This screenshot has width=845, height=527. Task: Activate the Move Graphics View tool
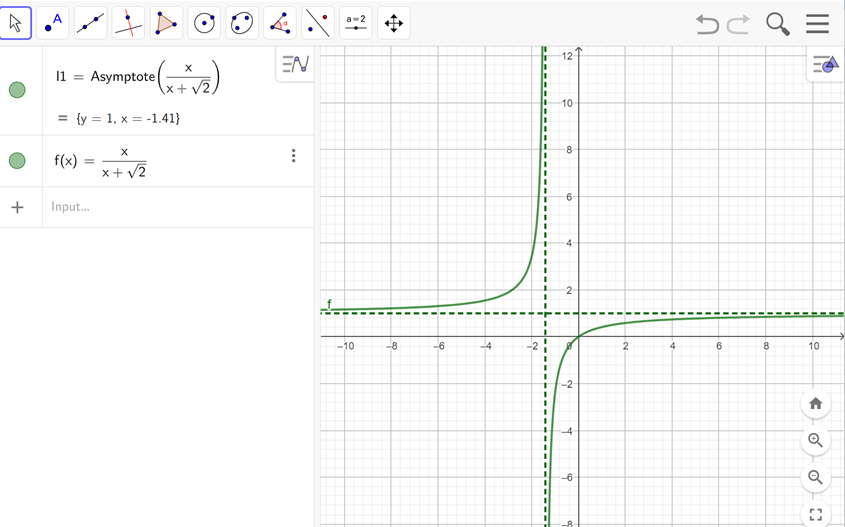[393, 23]
